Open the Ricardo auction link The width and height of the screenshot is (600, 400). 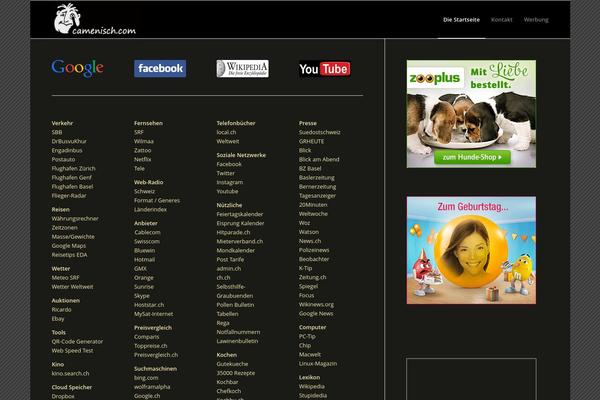[x=61, y=309]
